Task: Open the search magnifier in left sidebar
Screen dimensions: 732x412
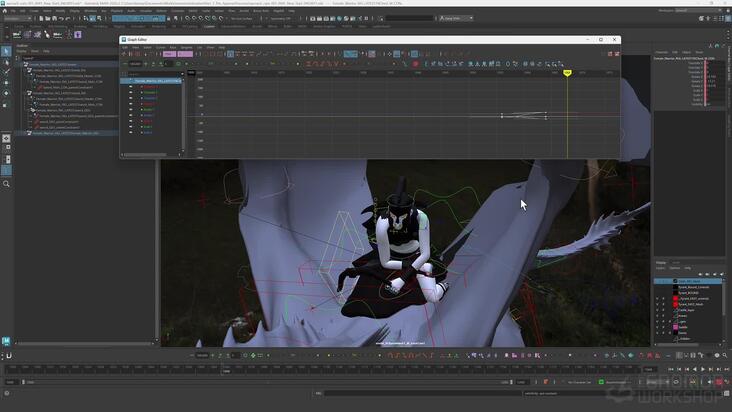Action: pyautogui.click(x=6, y=184)
